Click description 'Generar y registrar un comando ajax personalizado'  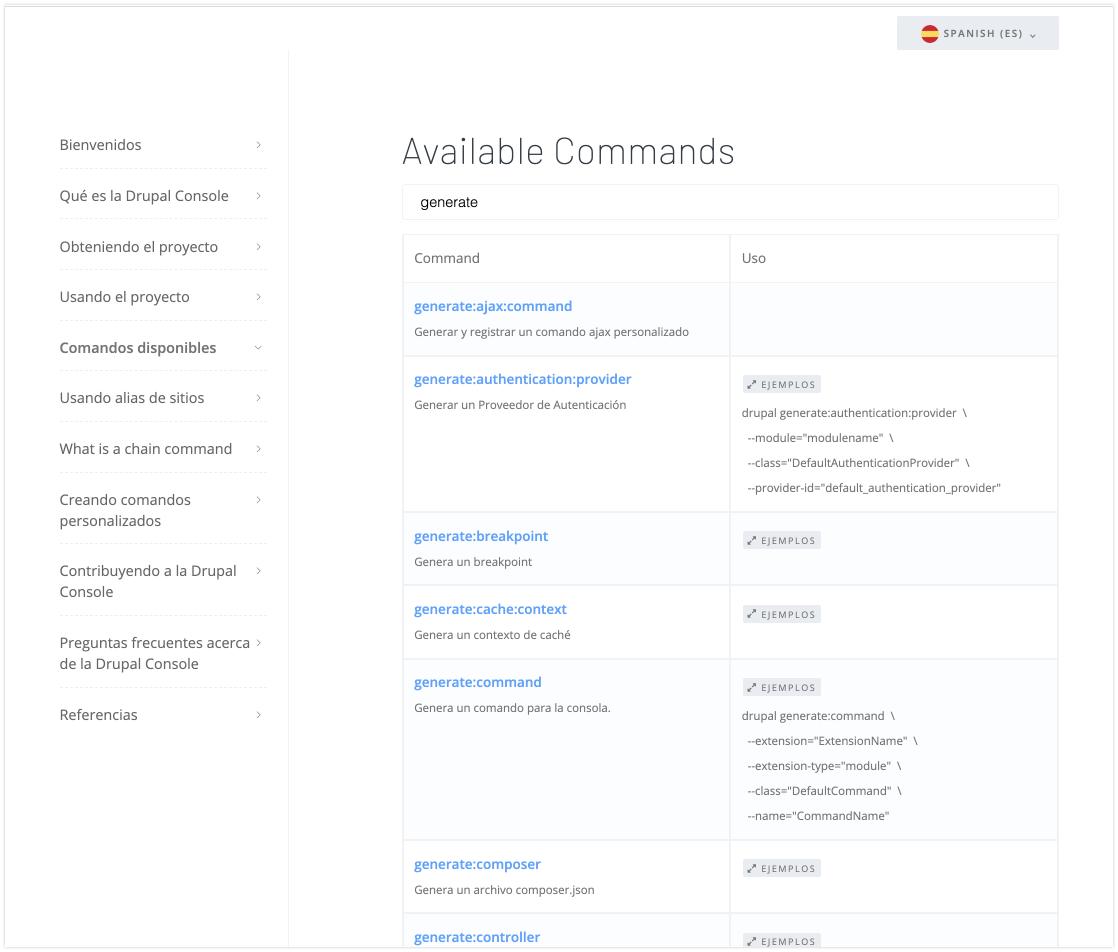pyautogui.click(x=552, y=332)
